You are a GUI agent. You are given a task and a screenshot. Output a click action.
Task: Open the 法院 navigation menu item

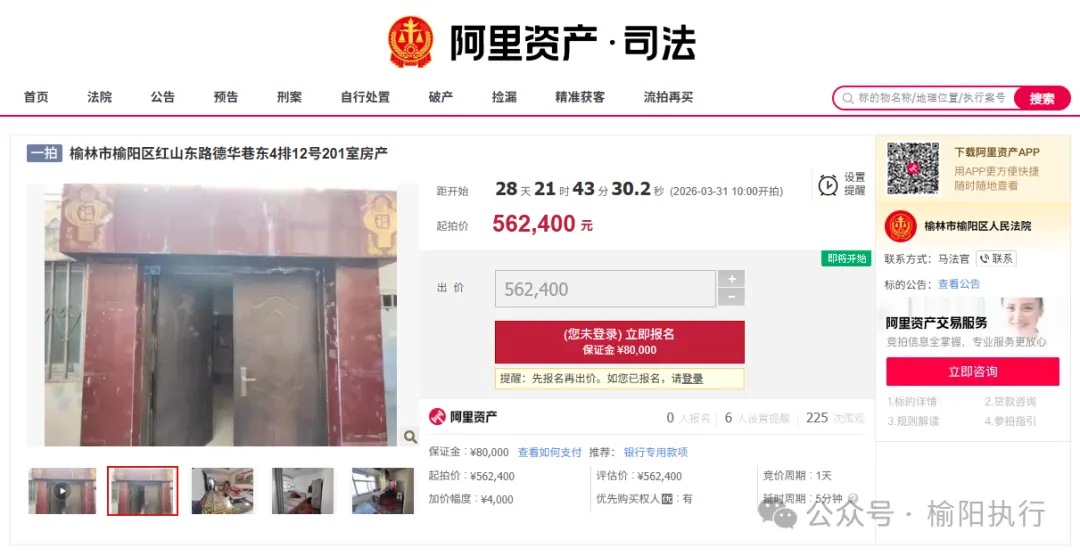point(99,97)
